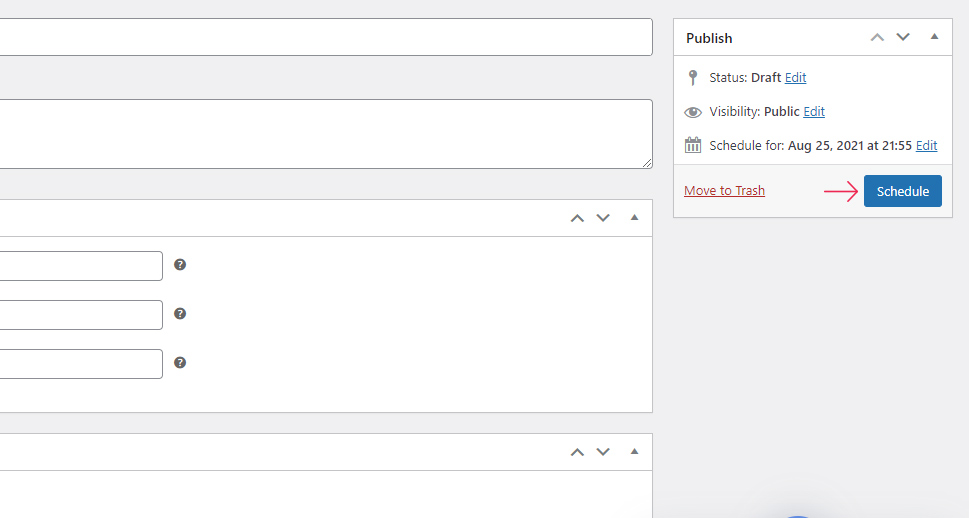Click the help icon beside first field

[x=180, y=265]
